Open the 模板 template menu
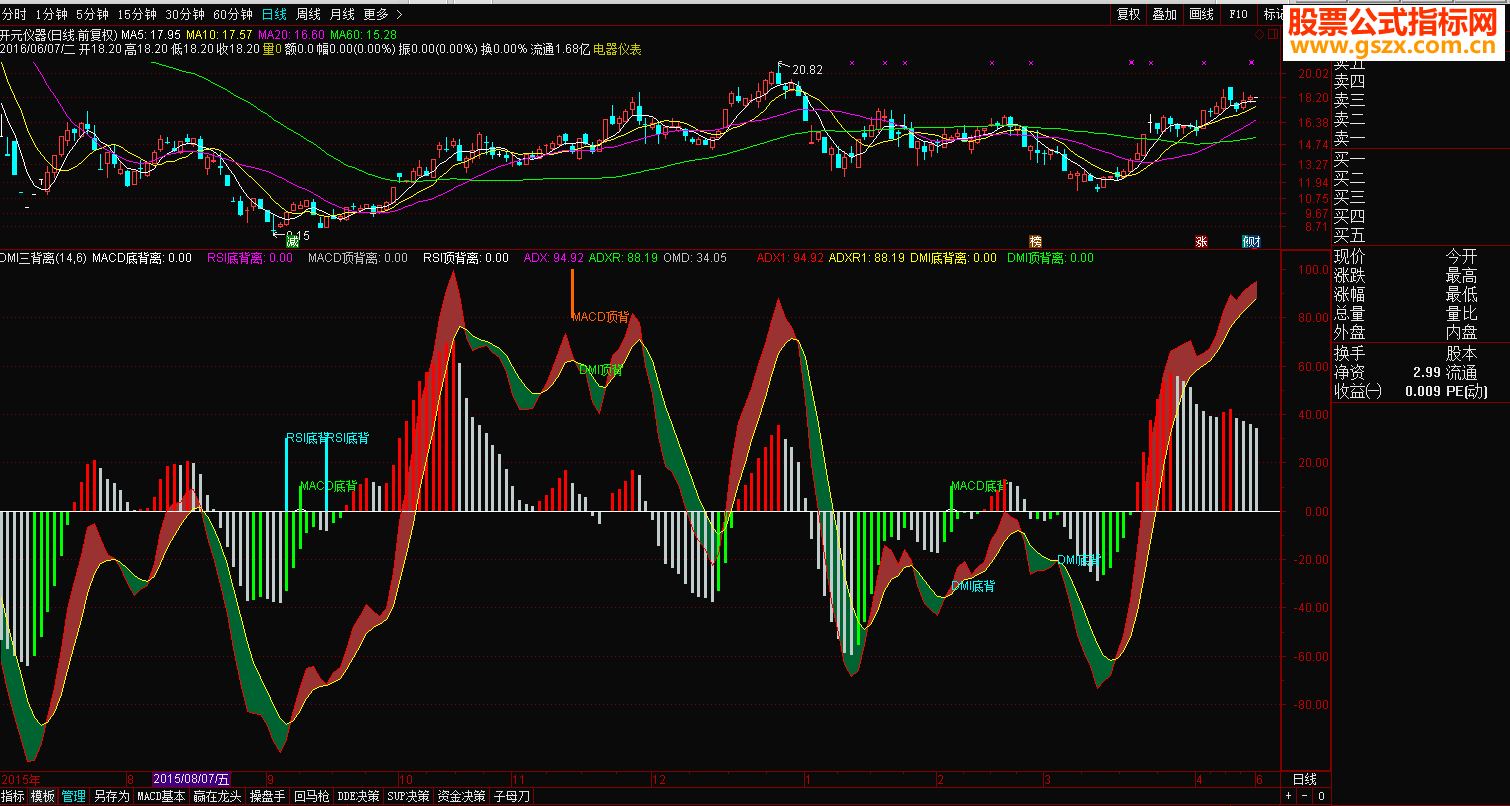This screenshot has height=806, width=1510. pyautogui.click(x=43, y=797)
